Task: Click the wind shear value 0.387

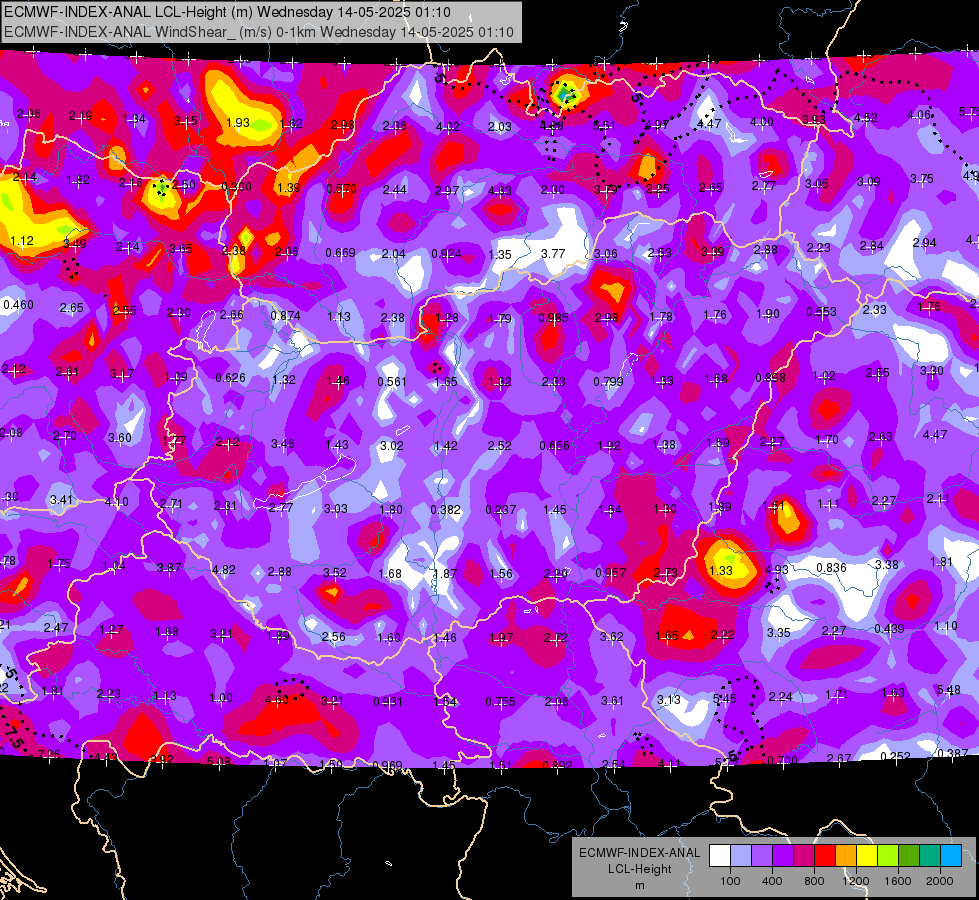Action: click(953, 753)
